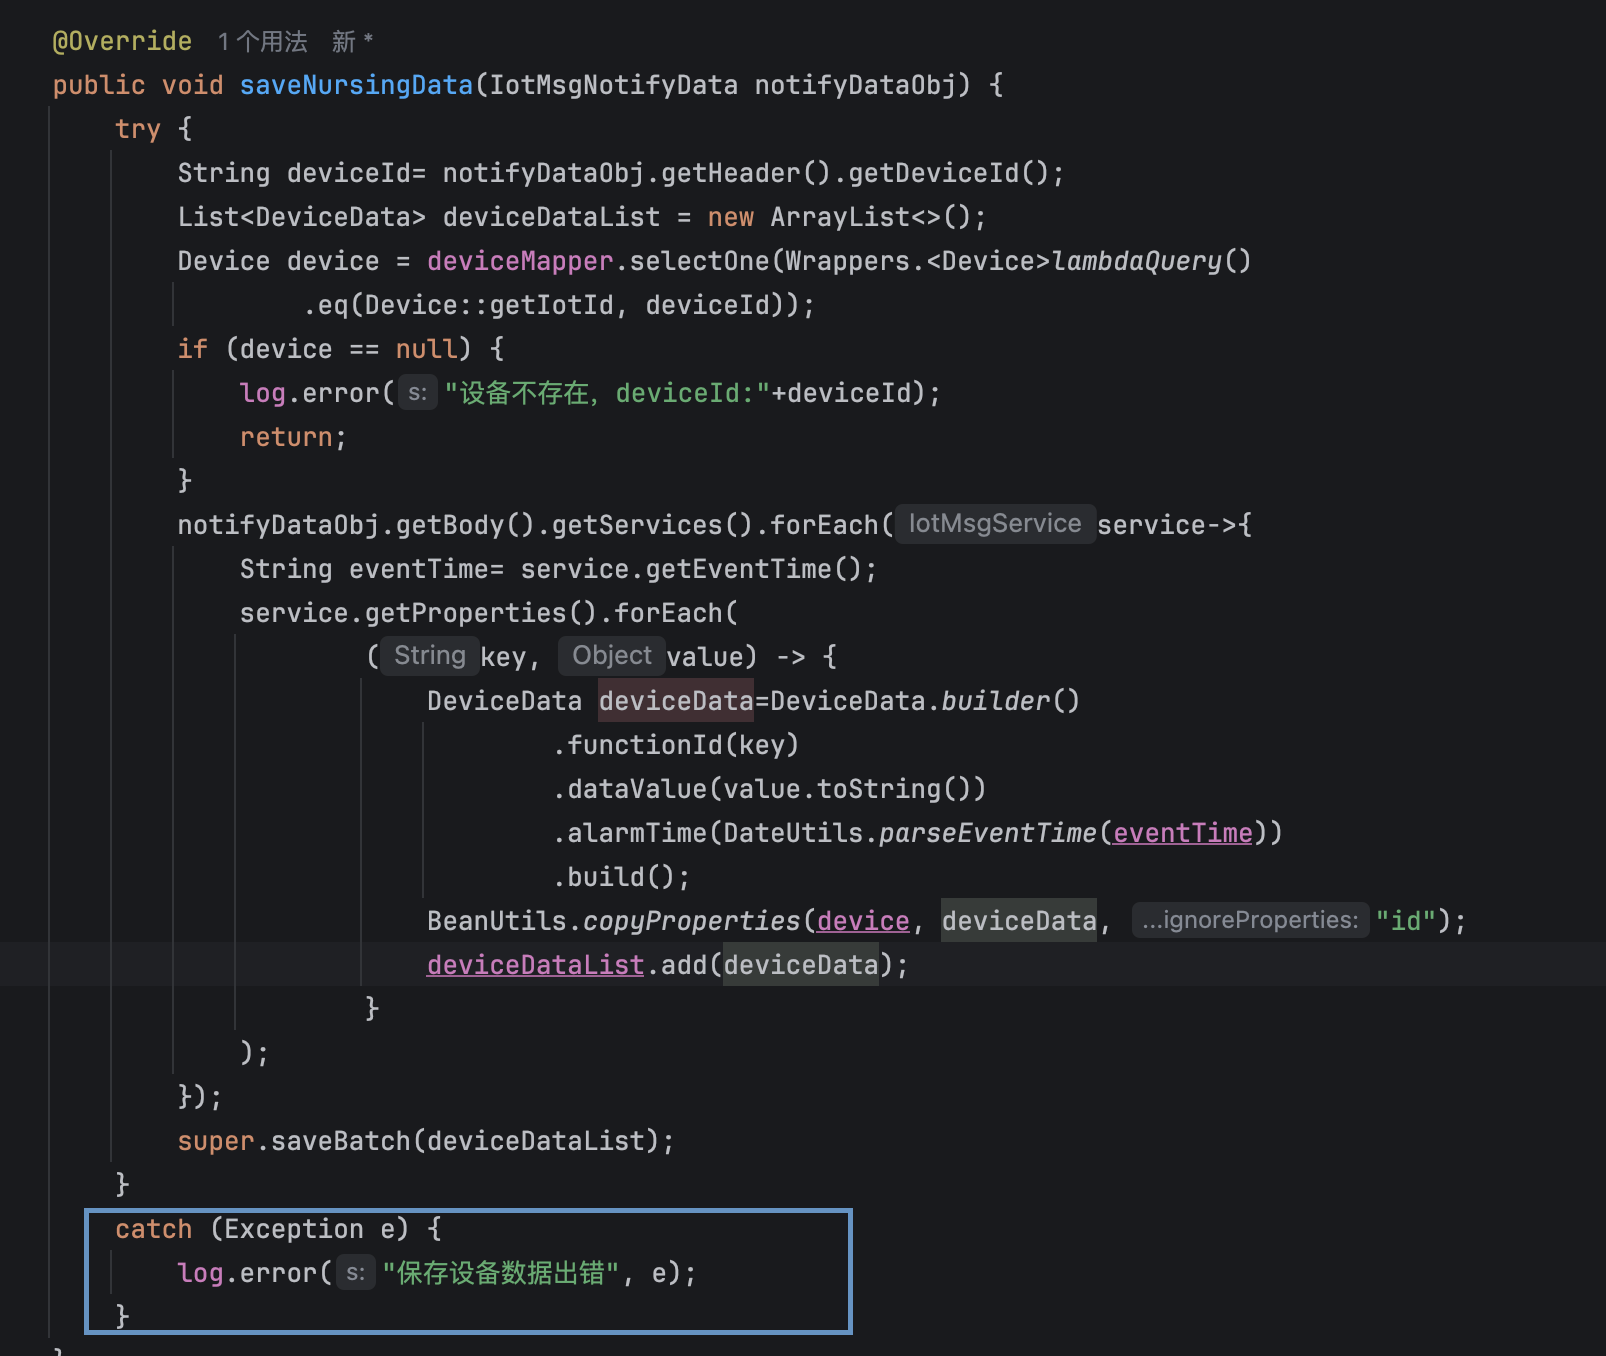
Task: Click the underlined deviceDataList variable
Action: click(535, 965)
